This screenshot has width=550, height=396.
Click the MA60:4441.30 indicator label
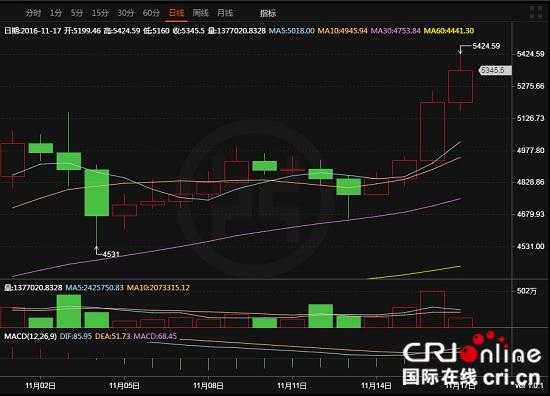tap(449, 31)
